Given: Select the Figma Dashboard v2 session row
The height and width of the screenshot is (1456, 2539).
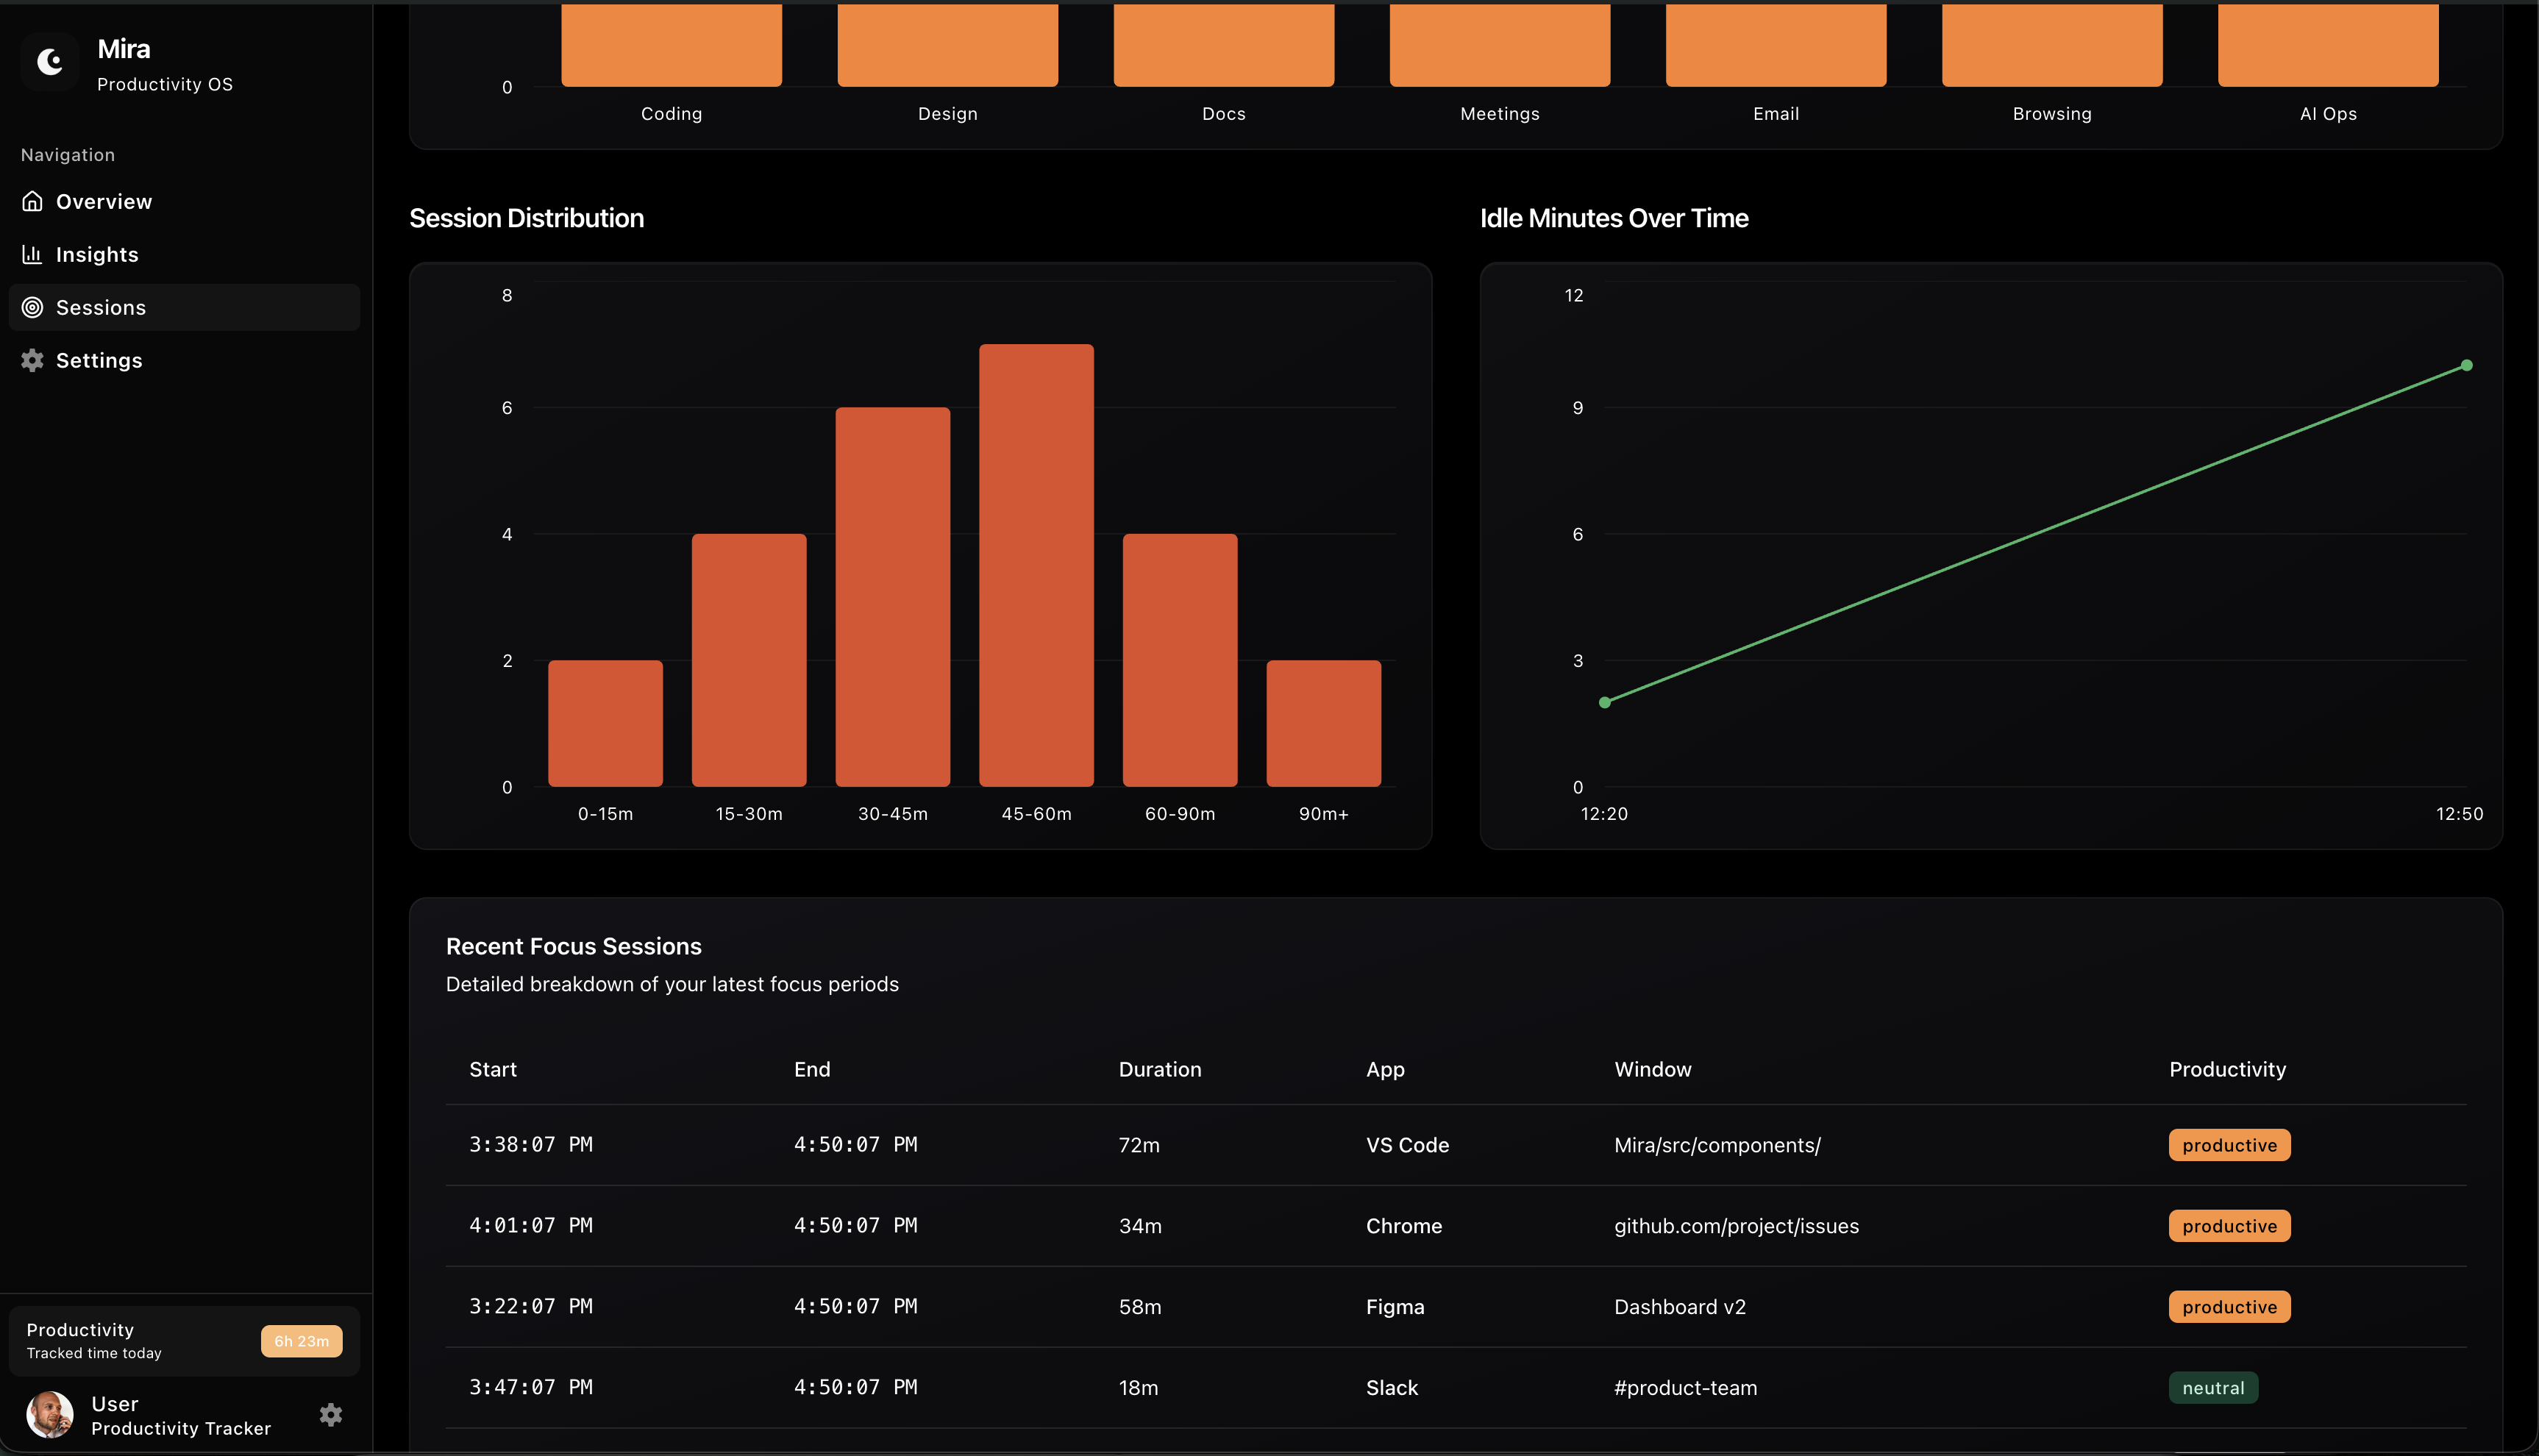Looking at the screenshot, I should pyautogui.click(x=1455, y=1306).
